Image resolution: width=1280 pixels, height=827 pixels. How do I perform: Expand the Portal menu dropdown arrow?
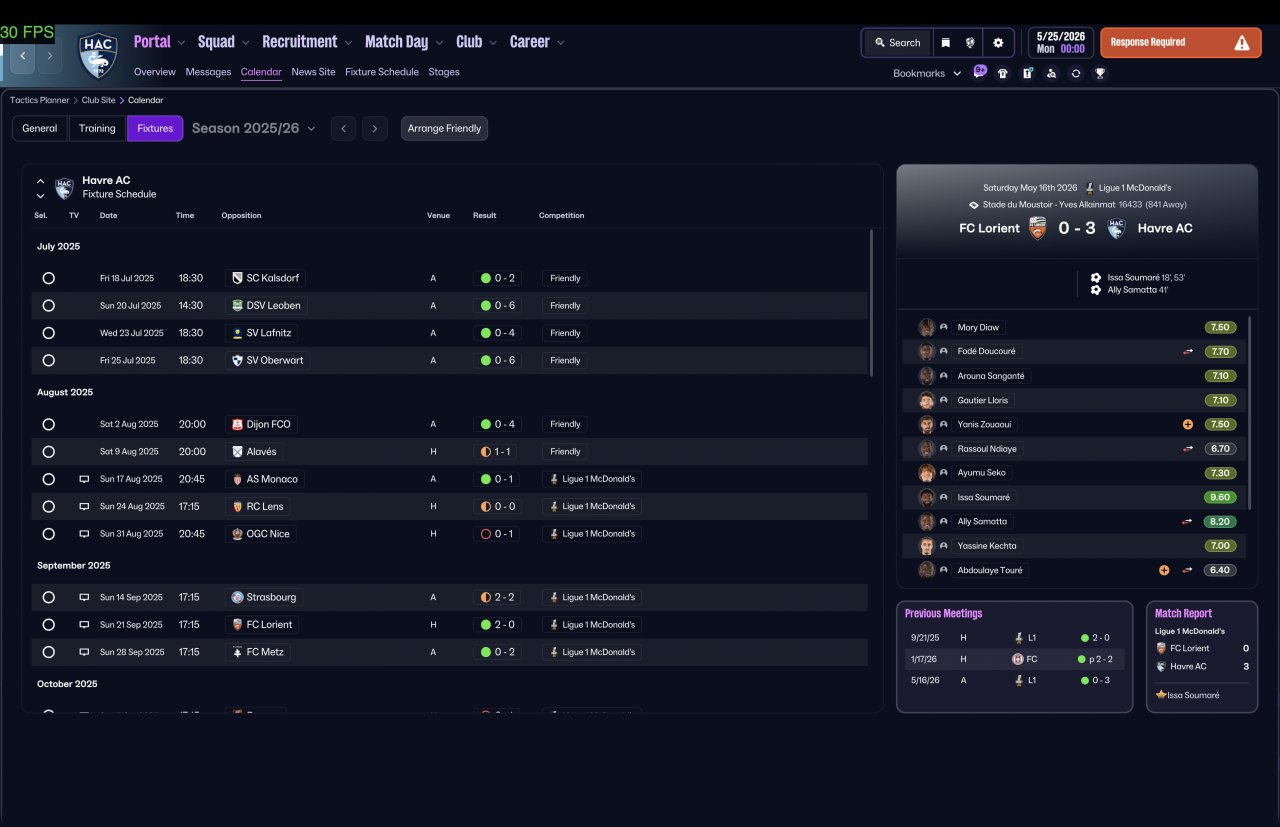(181, 43)
